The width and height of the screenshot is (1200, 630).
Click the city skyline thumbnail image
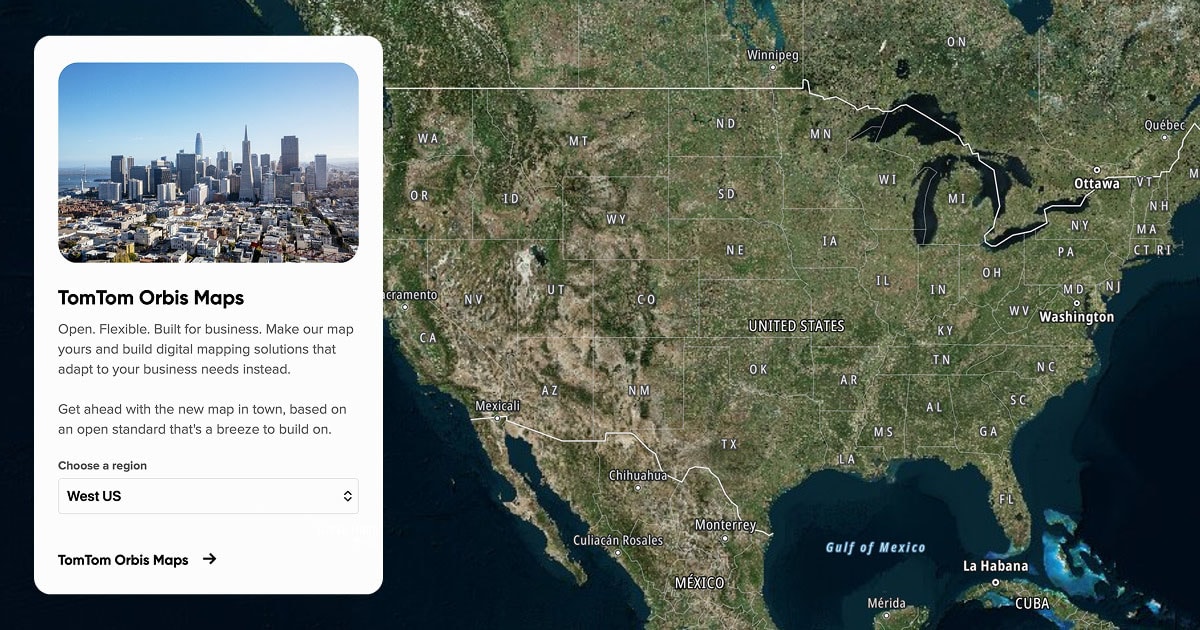(208, 163)
